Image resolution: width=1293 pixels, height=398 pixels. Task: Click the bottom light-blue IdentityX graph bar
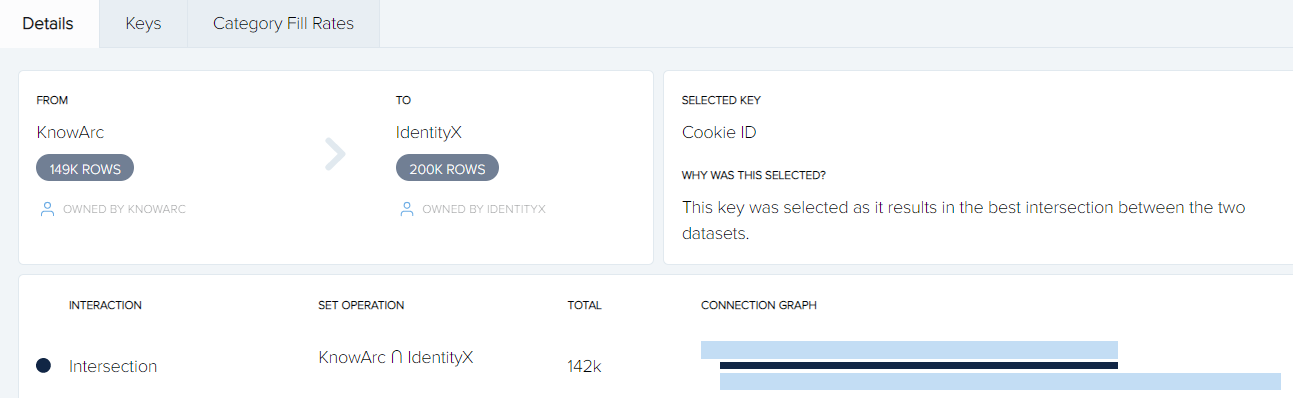point(1000,381)
